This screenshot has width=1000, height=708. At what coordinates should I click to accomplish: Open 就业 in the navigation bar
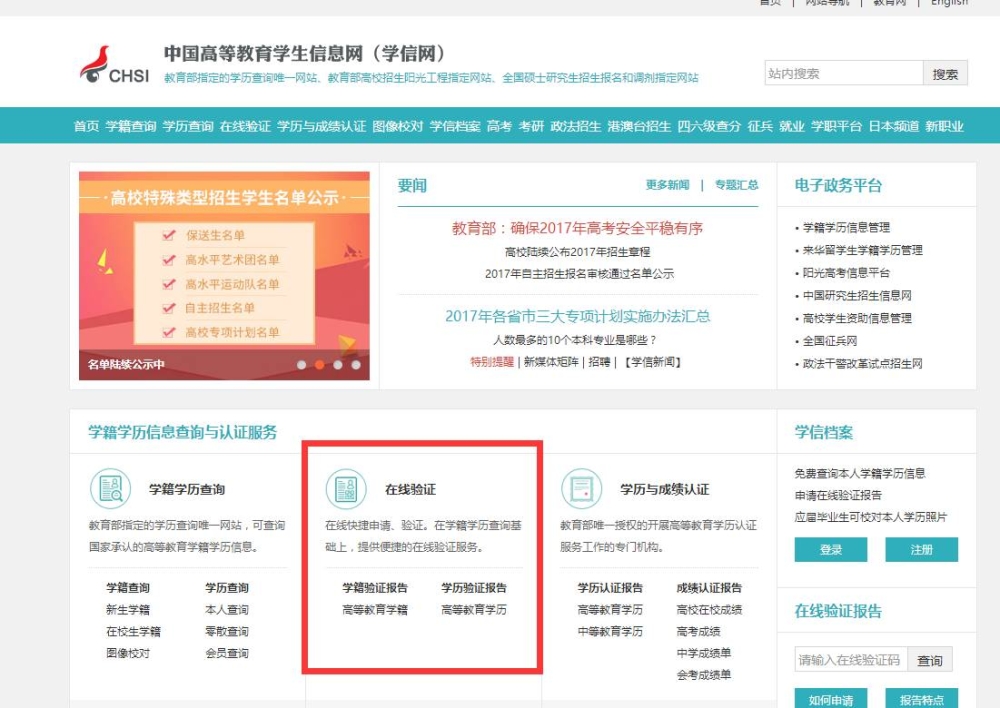coord(792,126)
